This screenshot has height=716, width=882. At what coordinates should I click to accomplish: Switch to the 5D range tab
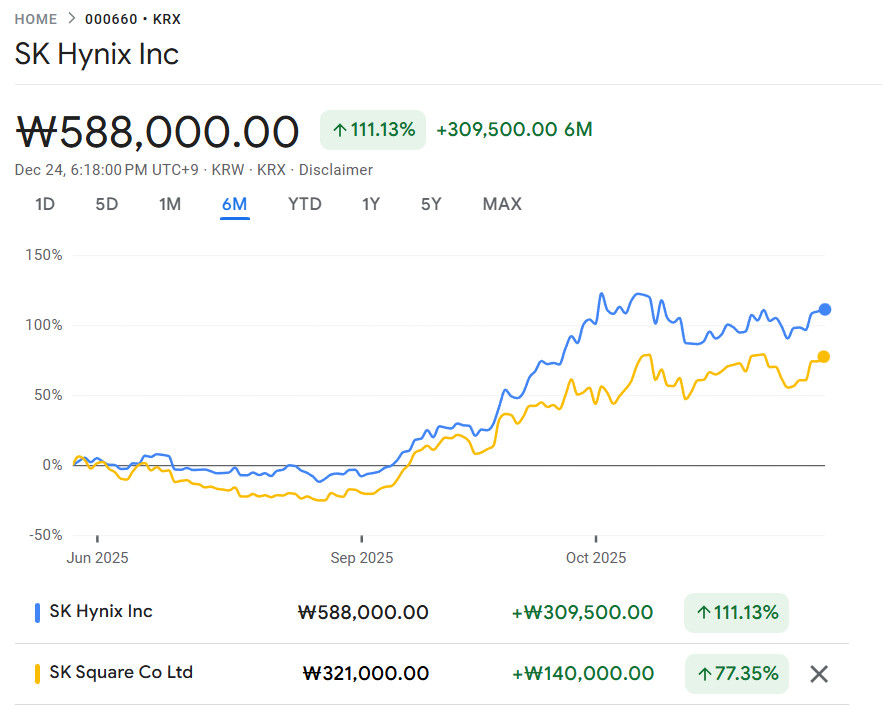[x=107, y=204]
